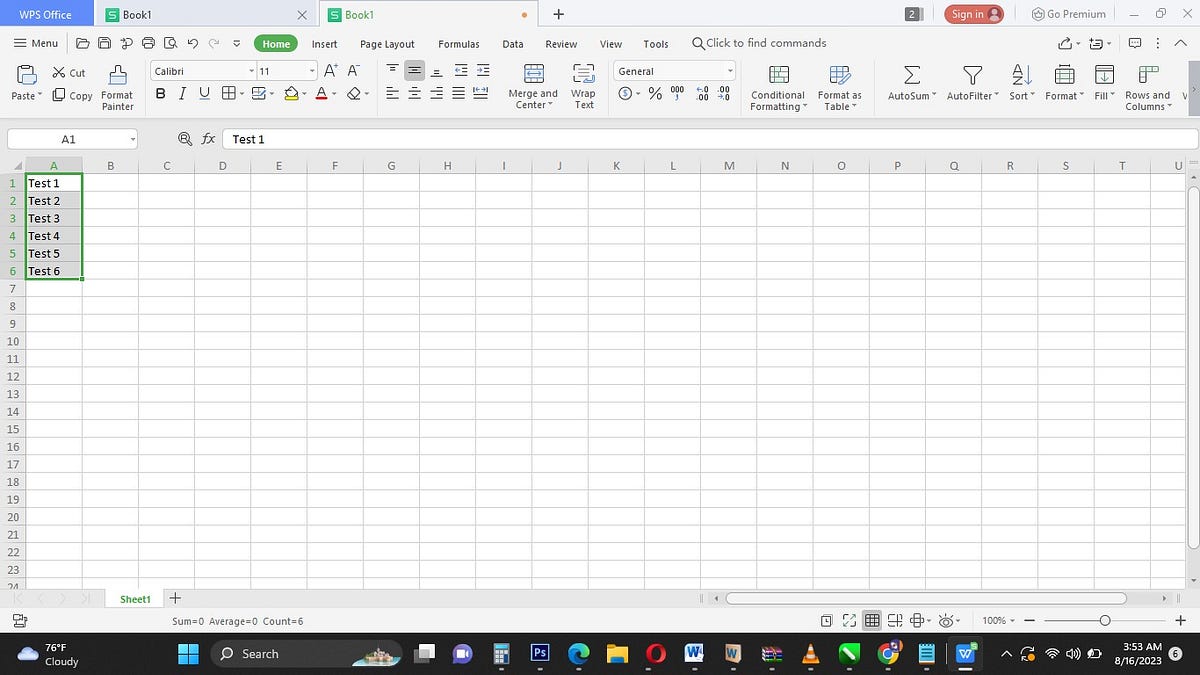Switch to the Formulas ribbon tab
The width and height of the screenshot is (1200, 675).
click(x=459, y=44)
